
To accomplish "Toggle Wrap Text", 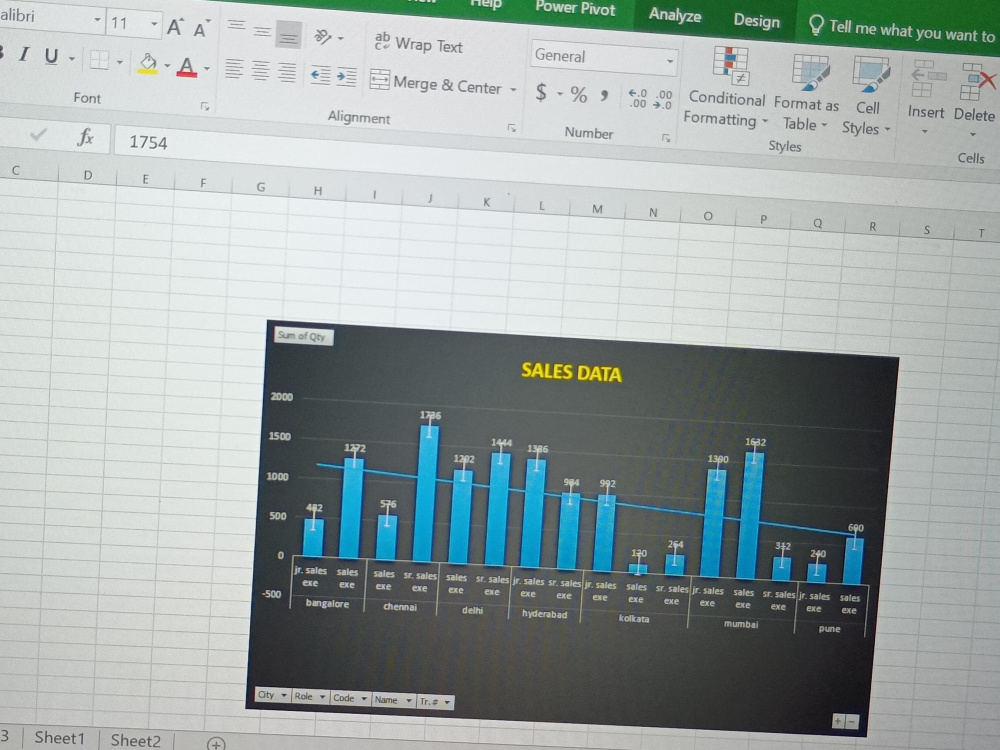I will 419,44.
